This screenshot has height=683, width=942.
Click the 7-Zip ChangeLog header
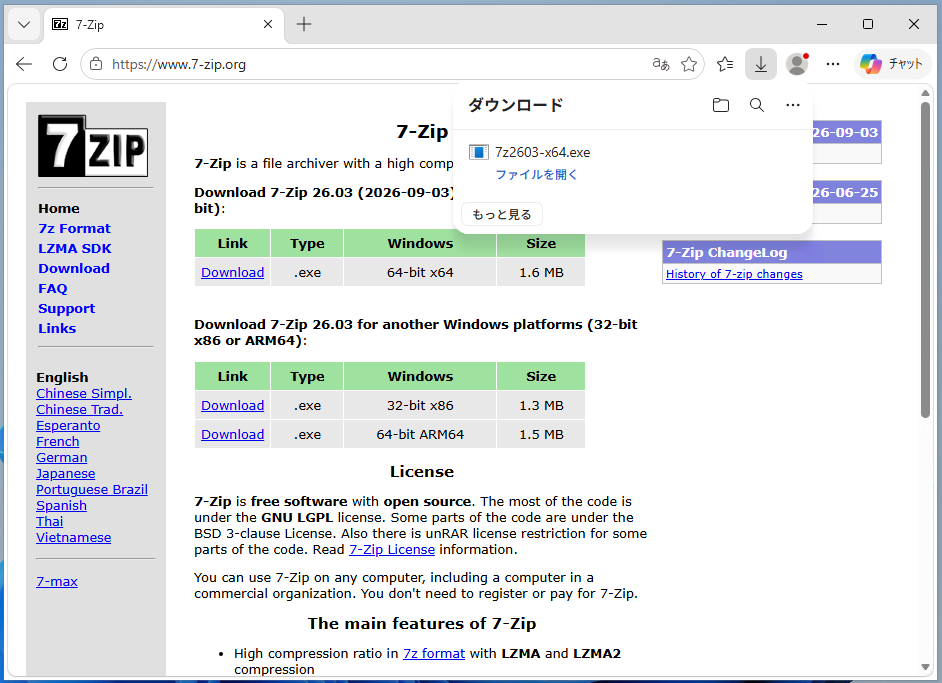coord(772,252)
